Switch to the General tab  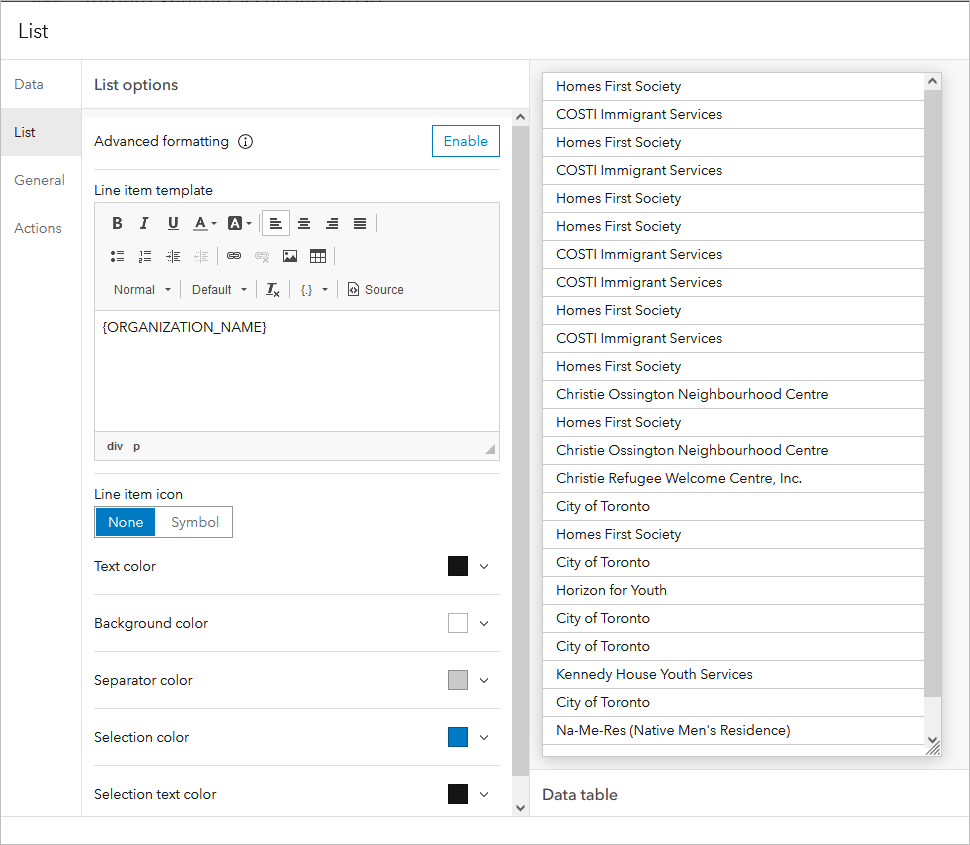tap(41, 180)
